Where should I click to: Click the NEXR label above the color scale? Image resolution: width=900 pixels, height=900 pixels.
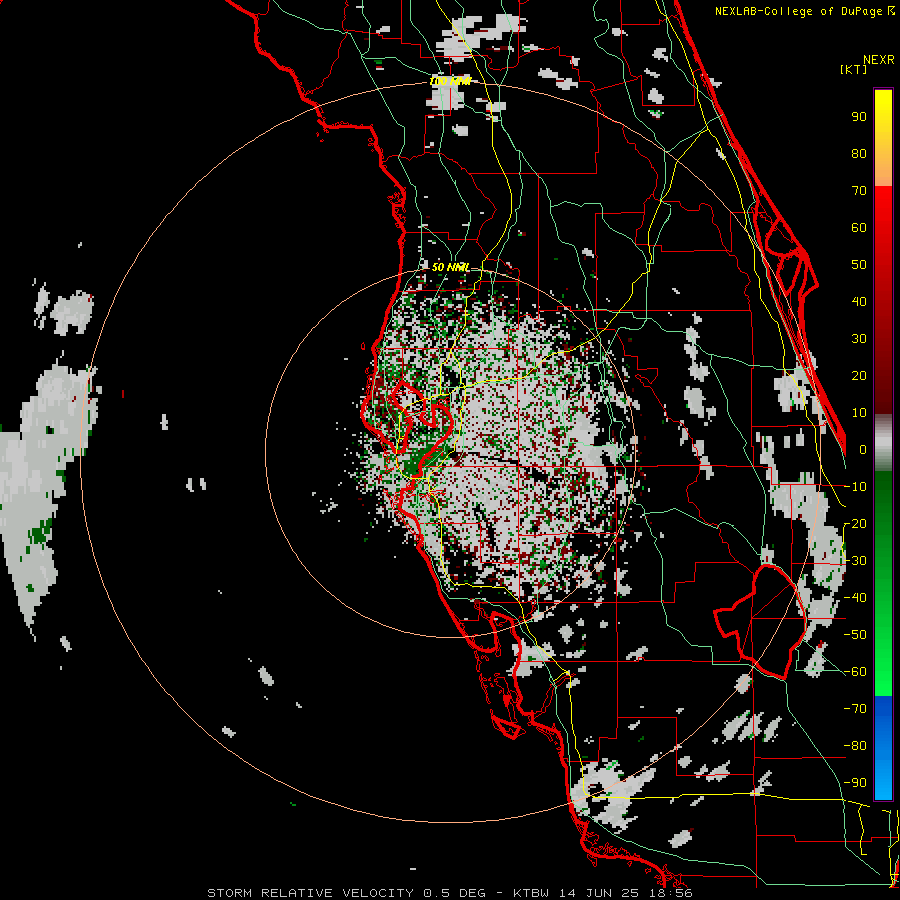pos(879,60)
